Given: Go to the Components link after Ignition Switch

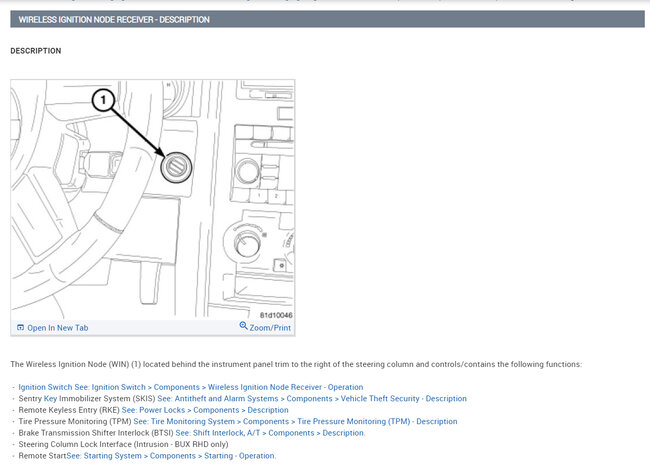Looking at the screenshot, I should (177, 387).
